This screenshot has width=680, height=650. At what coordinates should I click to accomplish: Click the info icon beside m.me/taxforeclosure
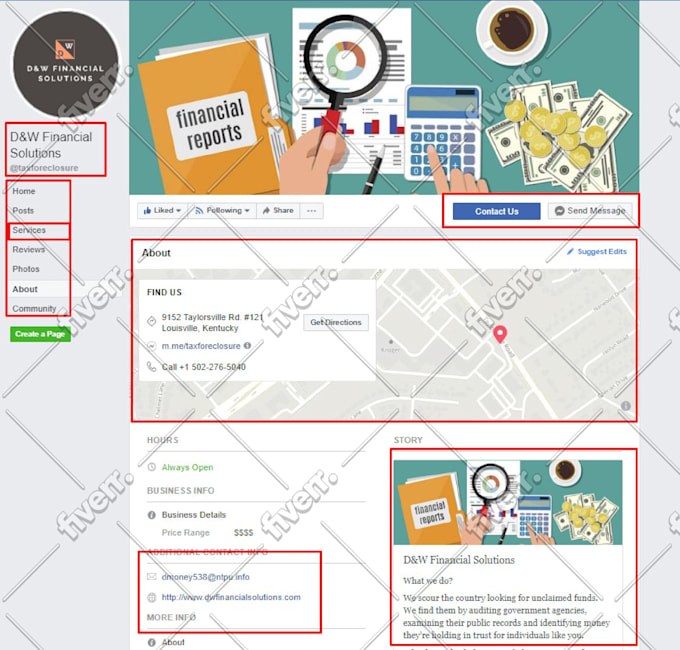(x=247, y=346)
